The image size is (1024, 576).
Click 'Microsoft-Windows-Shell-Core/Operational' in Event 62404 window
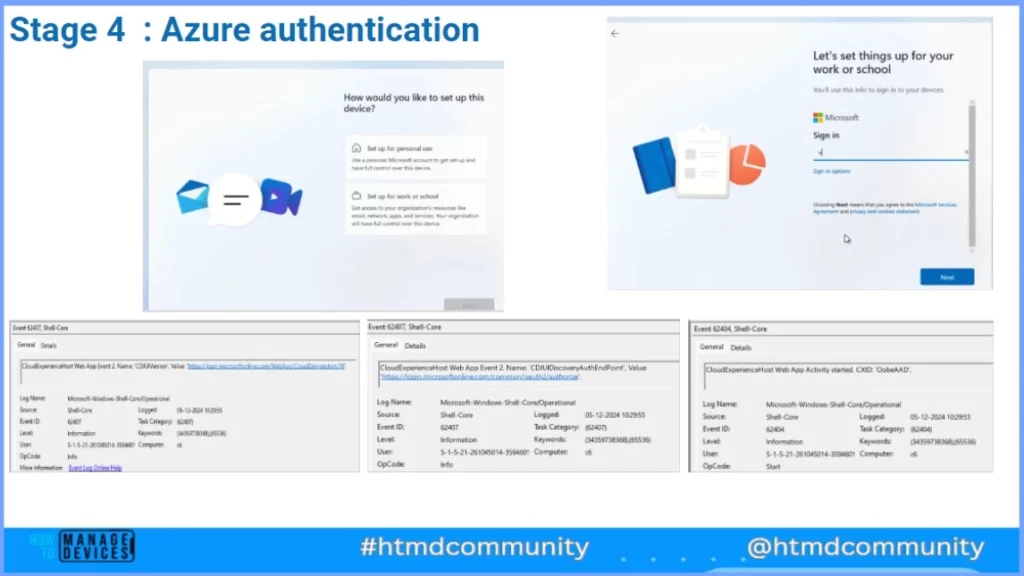point(833,404)
